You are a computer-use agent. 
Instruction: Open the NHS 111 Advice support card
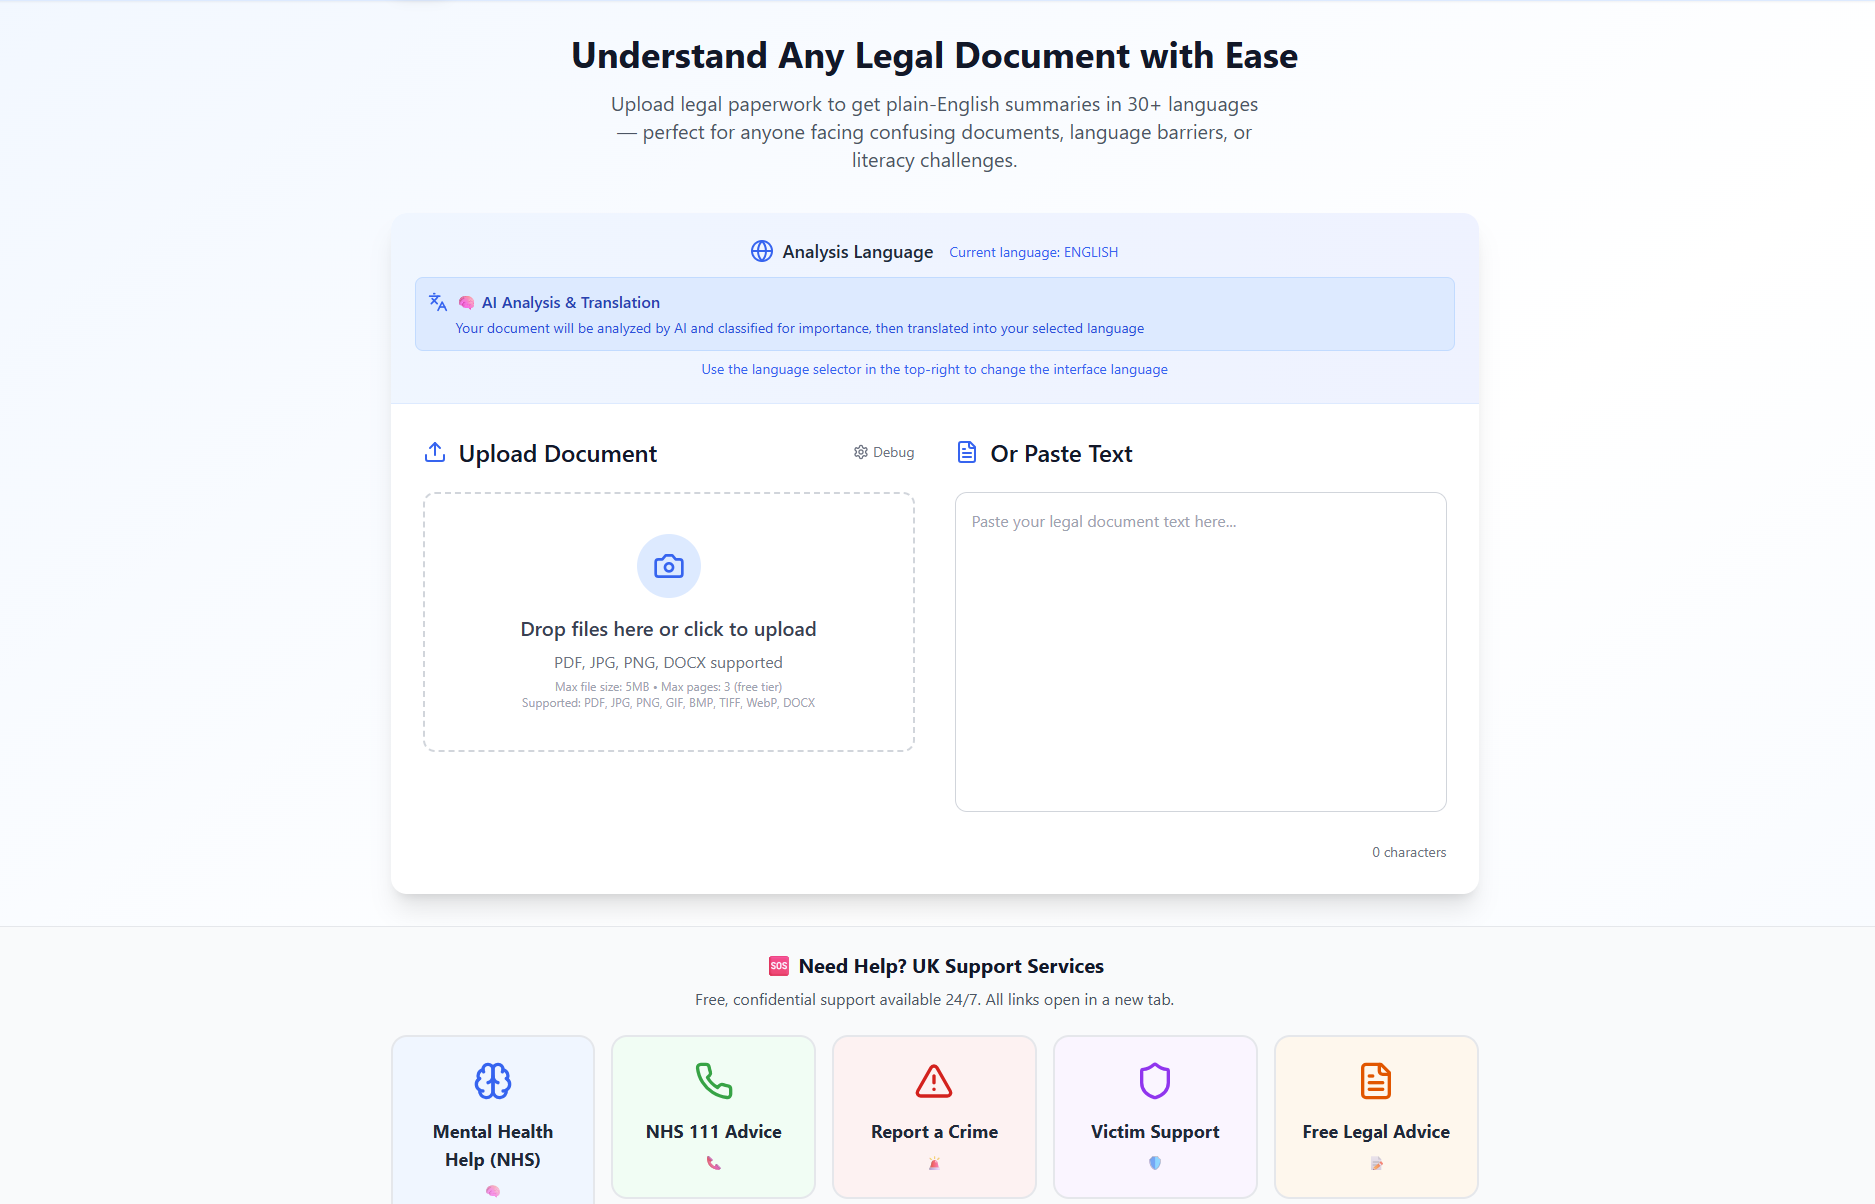[x=712, y=1117]
